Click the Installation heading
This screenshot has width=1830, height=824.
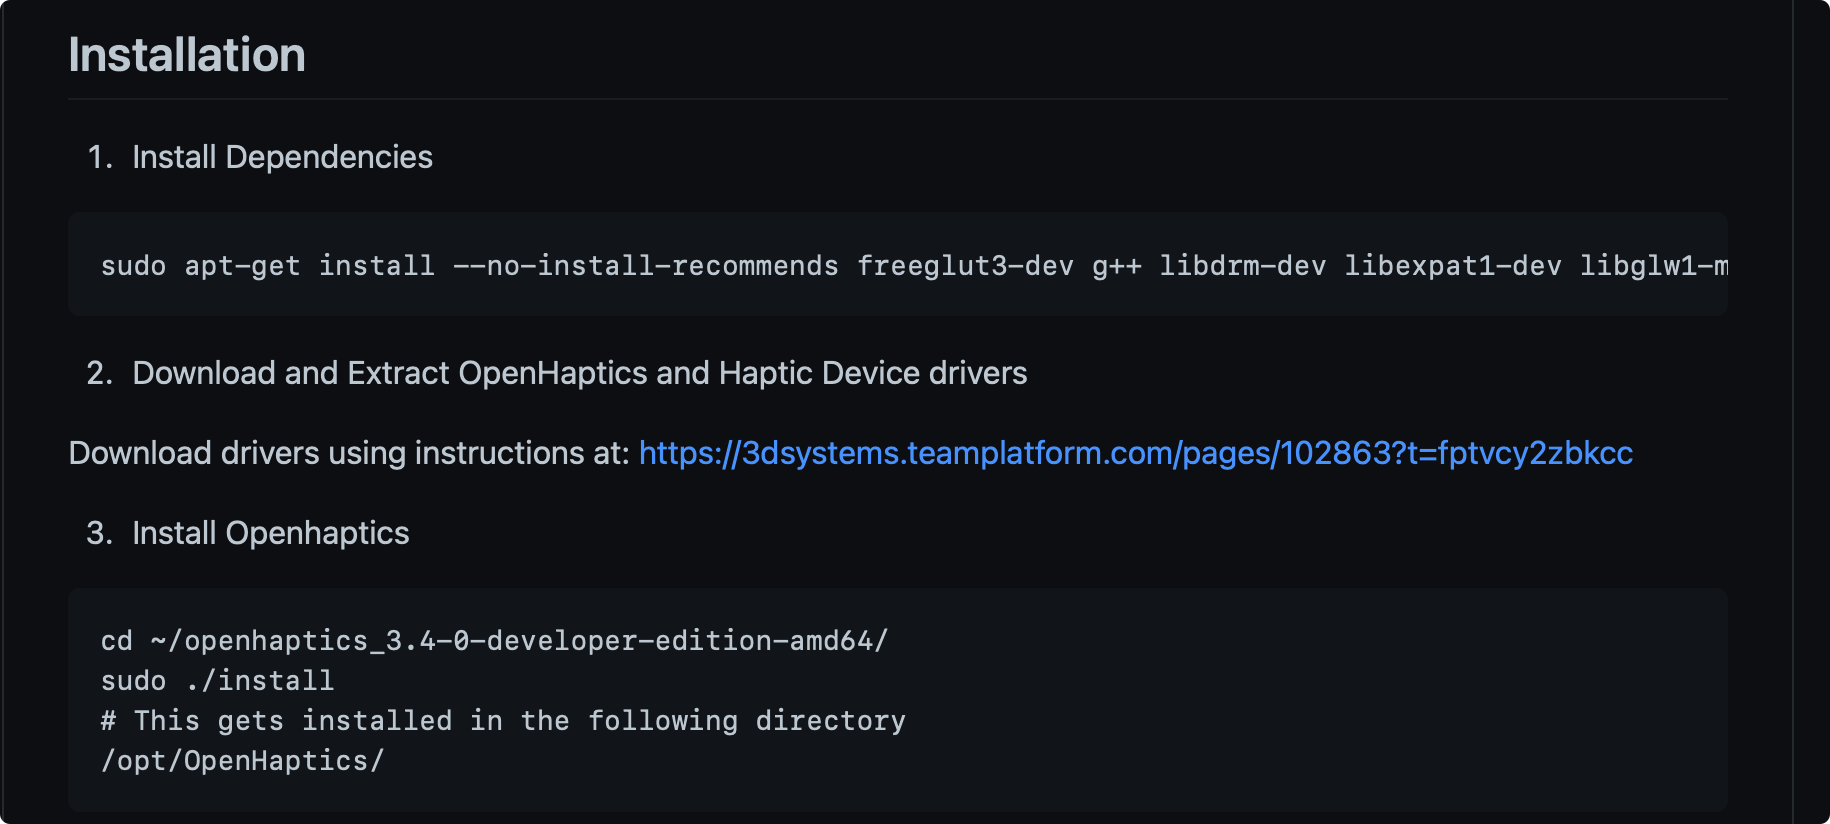click(x=187, y=55)
